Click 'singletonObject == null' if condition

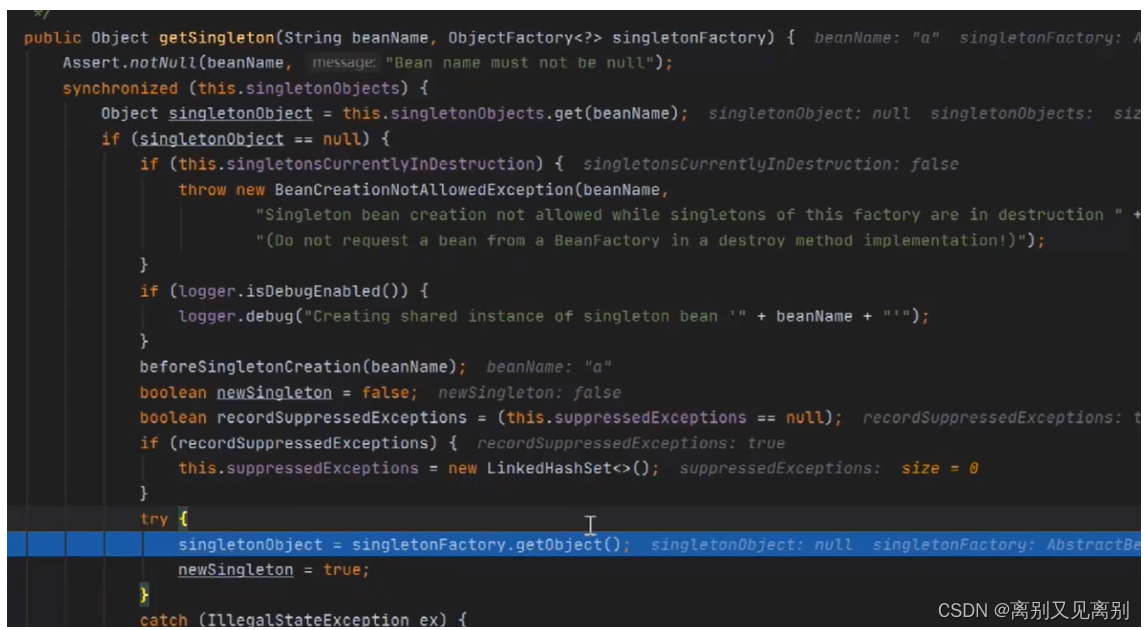(250, 139)
